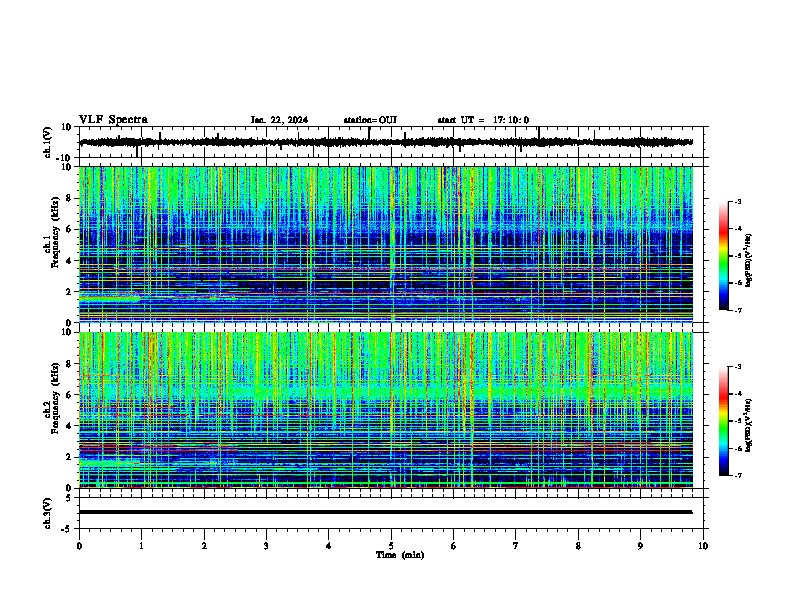Click time axis tick label "7"

(x=516, y=546)
